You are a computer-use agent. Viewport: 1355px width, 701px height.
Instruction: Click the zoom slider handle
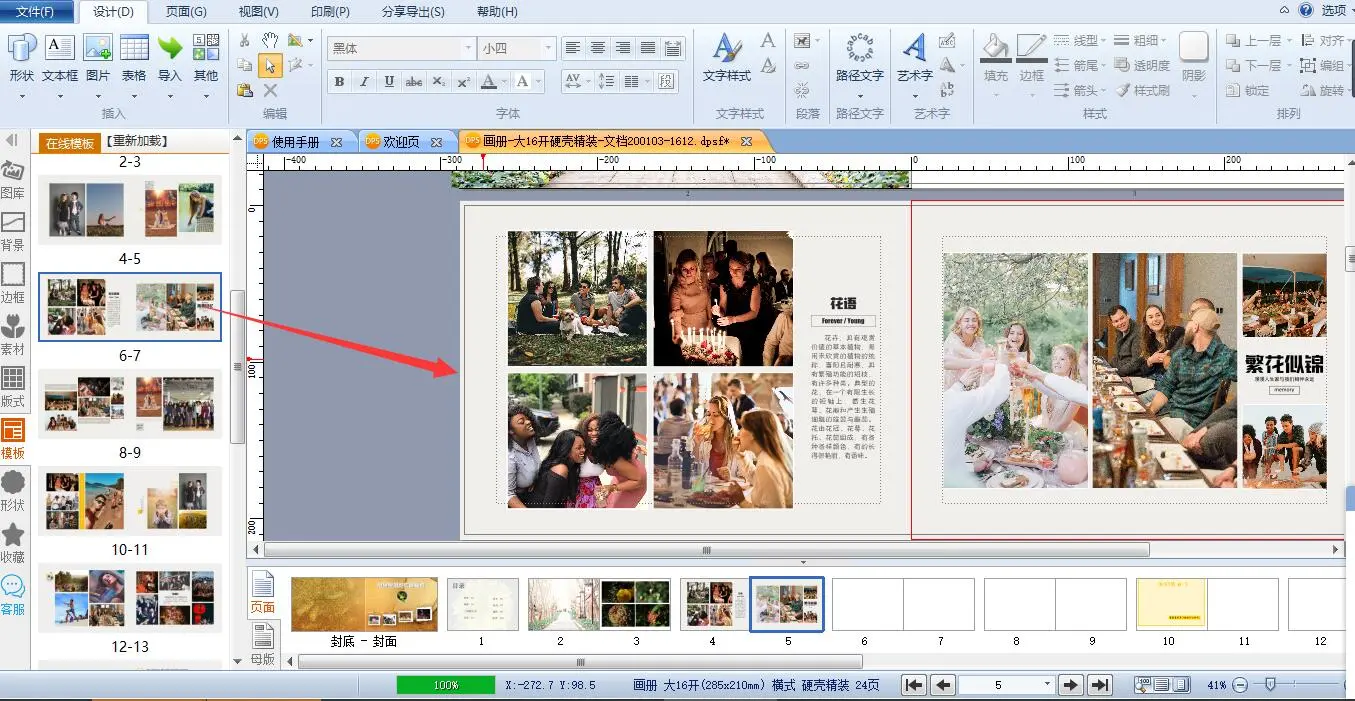coord(1270,685)
